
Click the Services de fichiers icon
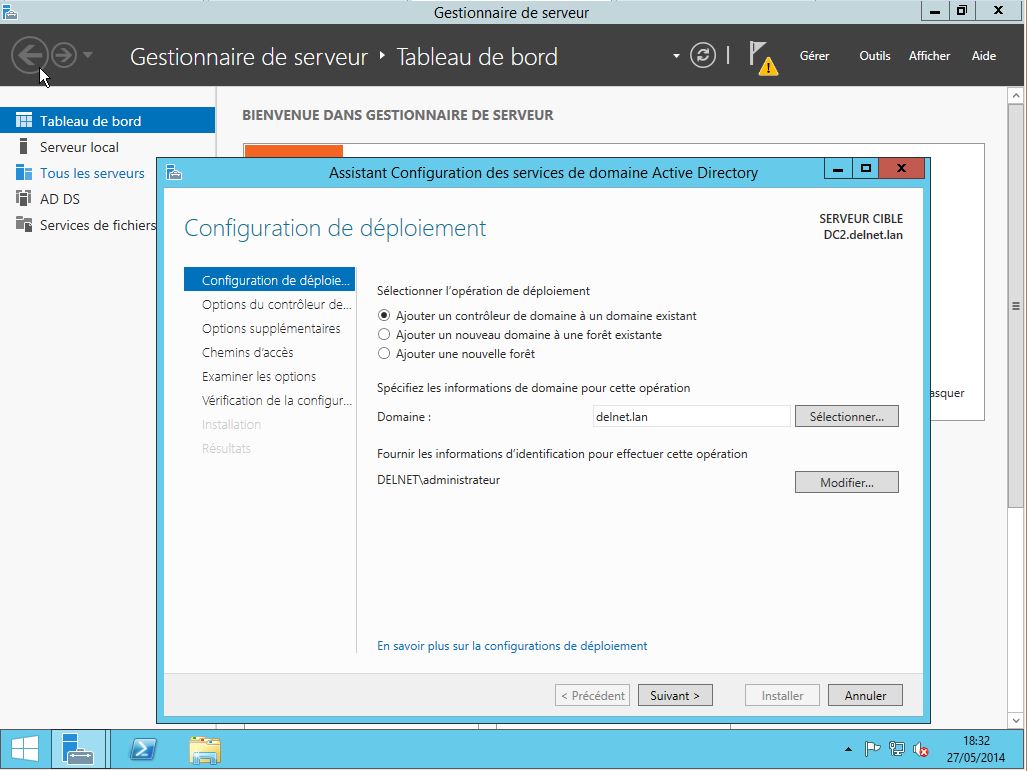(24, 224)
